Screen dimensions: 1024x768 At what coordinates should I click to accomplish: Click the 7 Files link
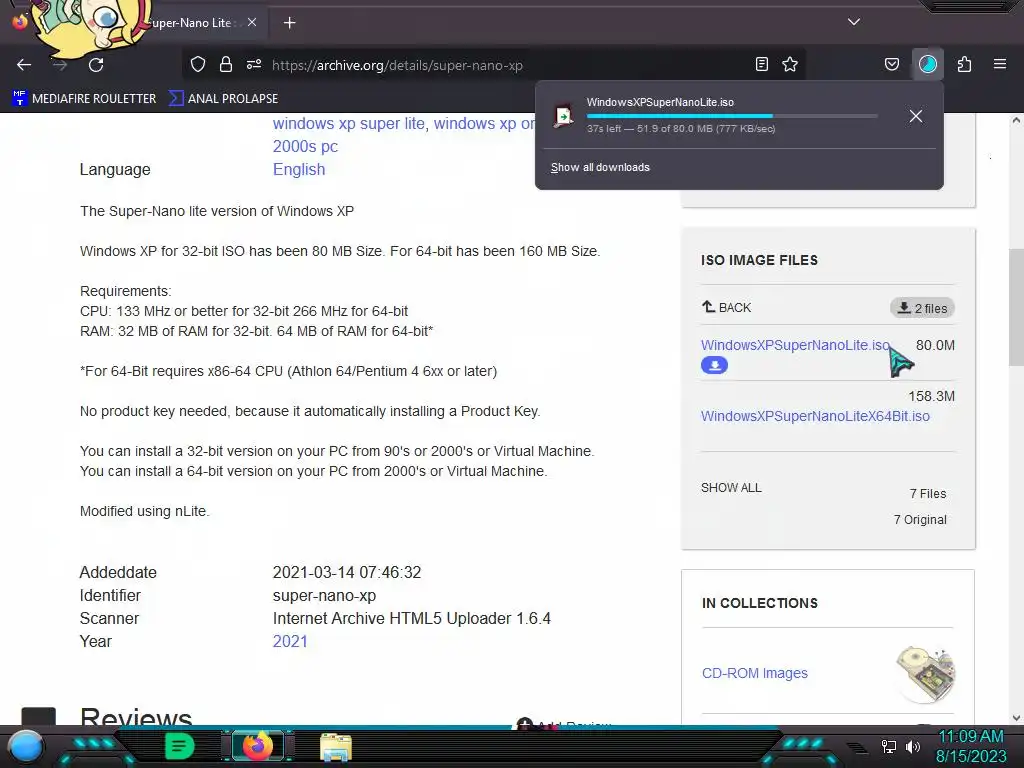coord(928,494)
